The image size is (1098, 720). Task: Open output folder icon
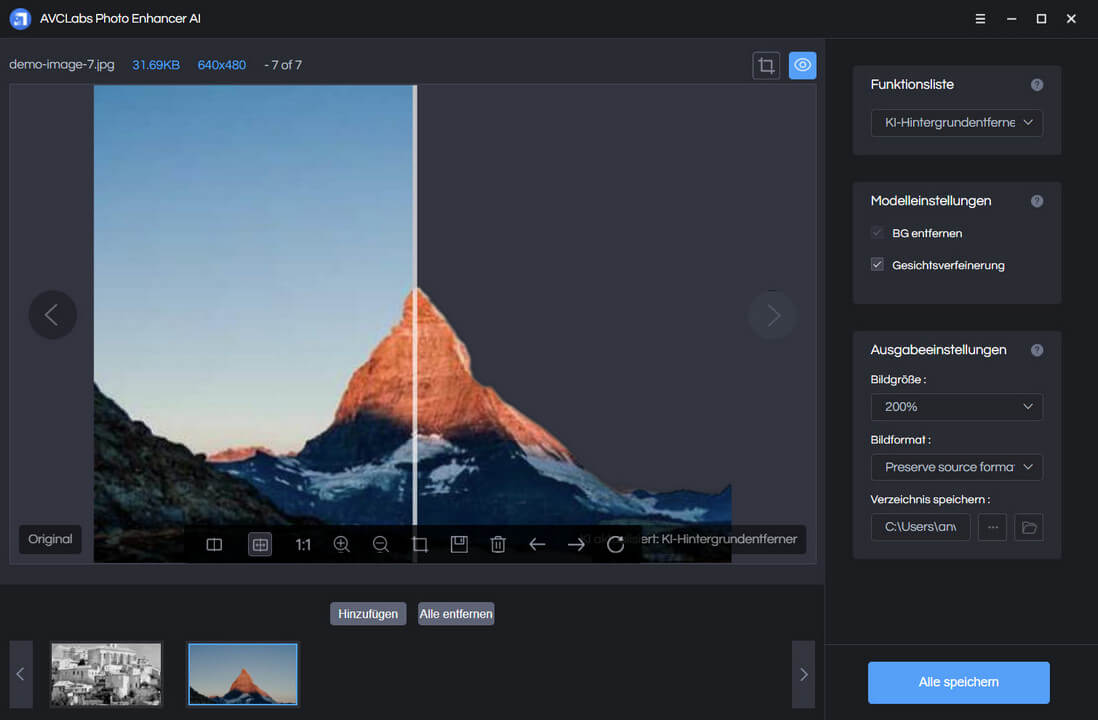pyautogui.click(x=1029, y=527)
